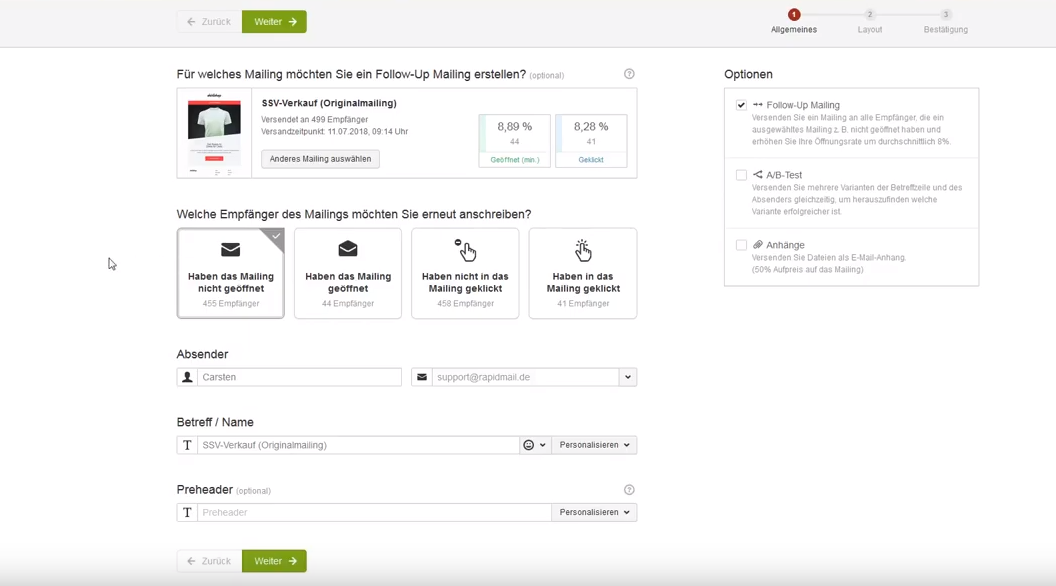
Task: Select 'Haben nicht in das Mailing geklickt' card
Action: pyautogui.click(x=465, y=273)
